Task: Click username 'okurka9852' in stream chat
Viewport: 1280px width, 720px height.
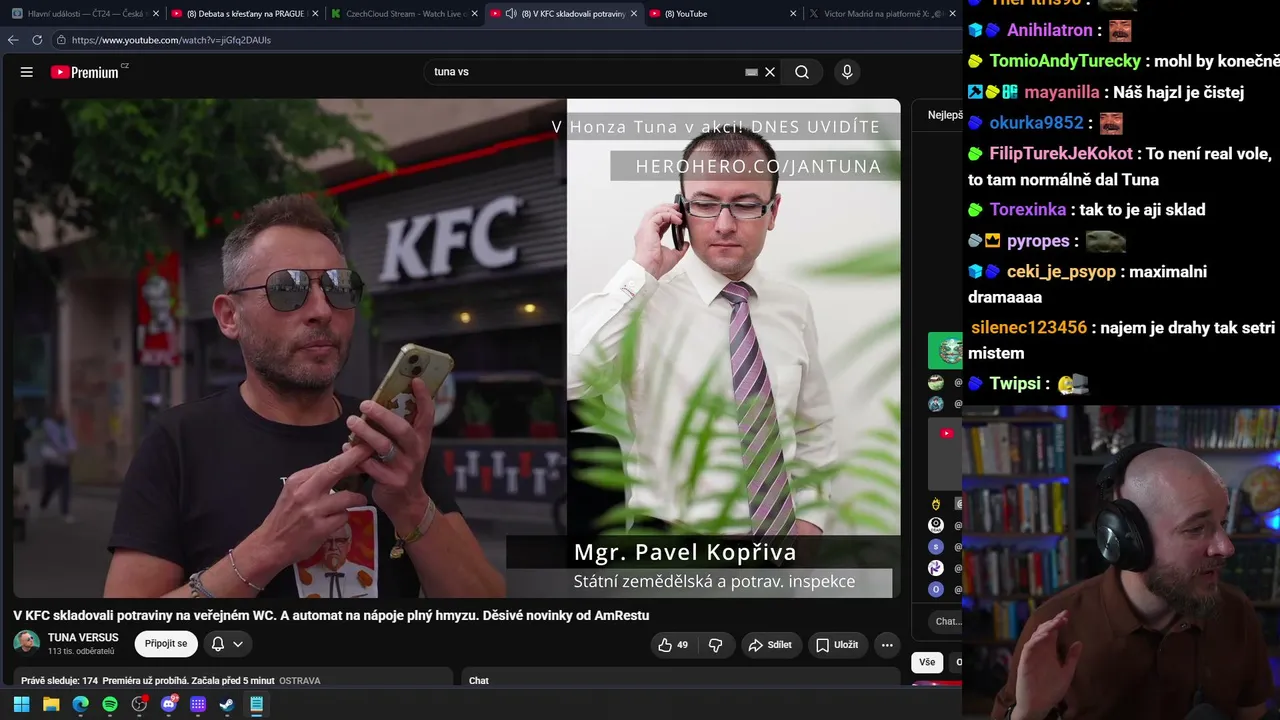Action: [x=1037, y=123]
